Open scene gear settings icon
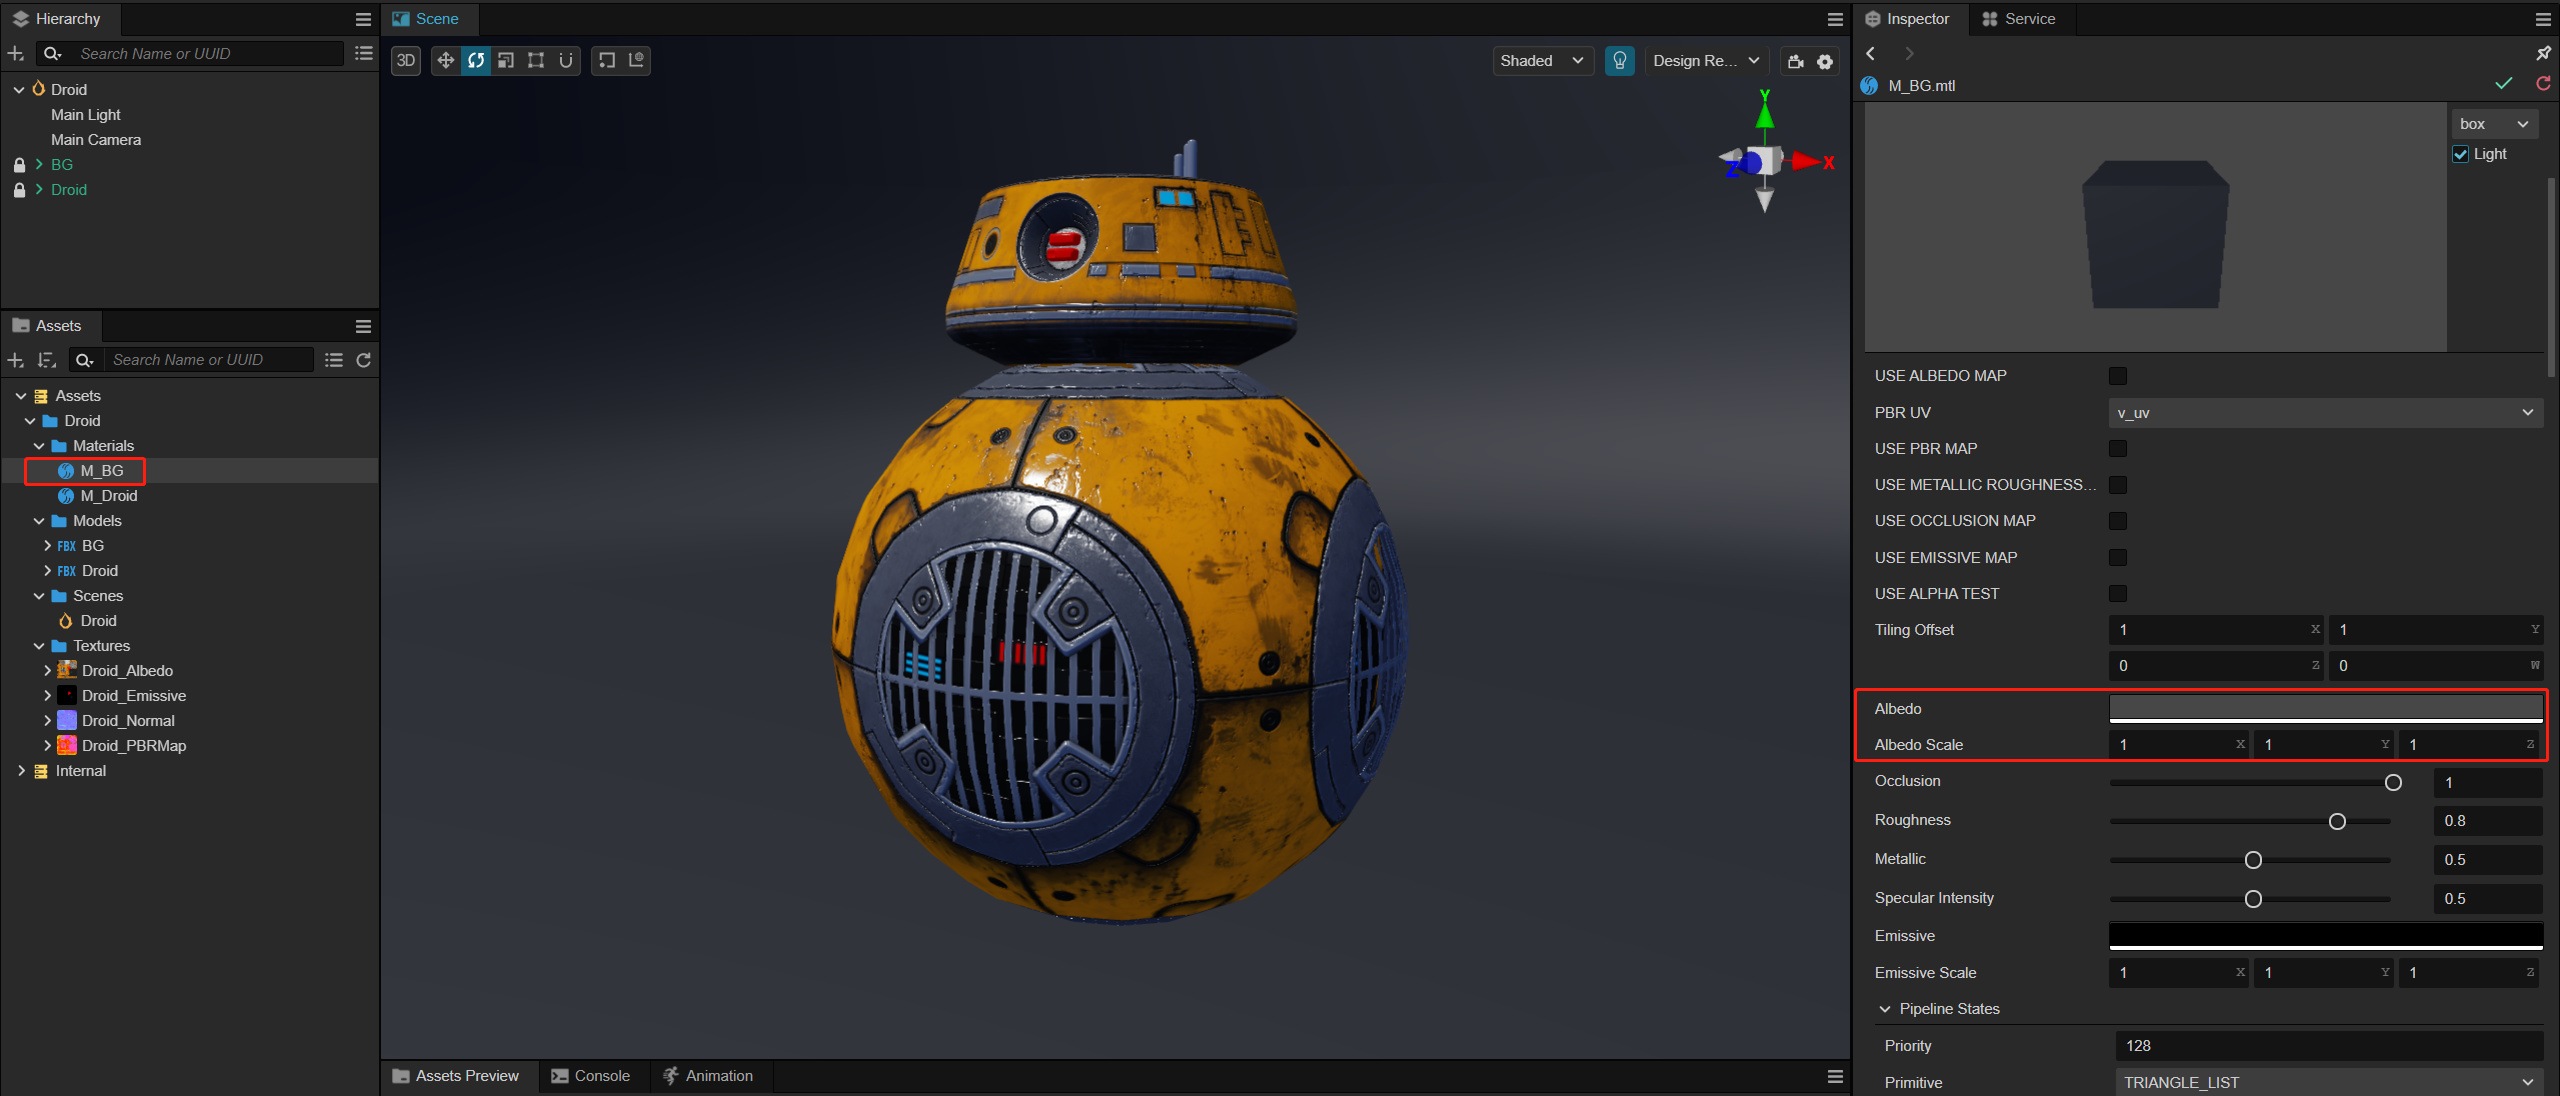This screenshot has height=1096, width=2560. [1825, 62]
